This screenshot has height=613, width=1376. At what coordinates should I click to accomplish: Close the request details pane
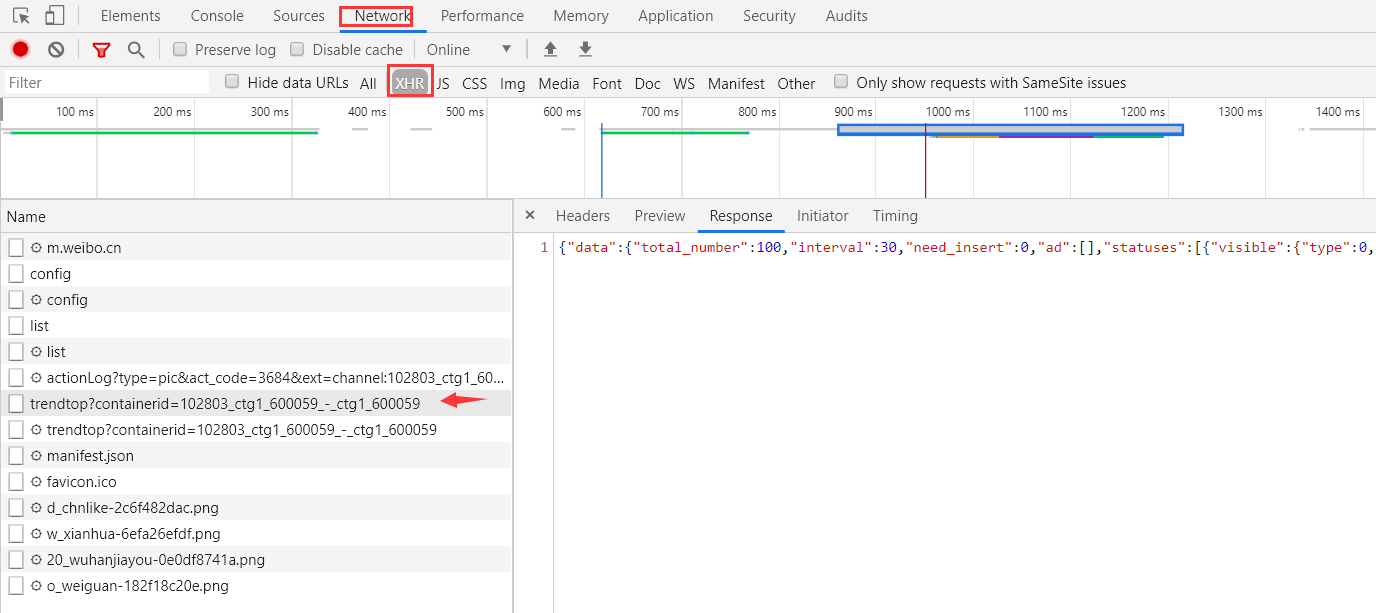pyautogui.click(x=530, y=215)
